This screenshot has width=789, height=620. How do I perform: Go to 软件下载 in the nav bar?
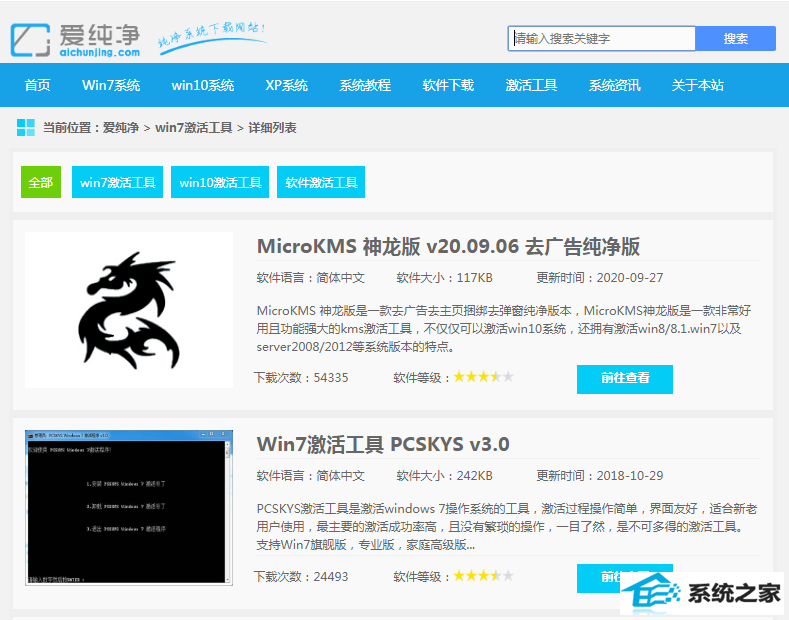[448, 85]
